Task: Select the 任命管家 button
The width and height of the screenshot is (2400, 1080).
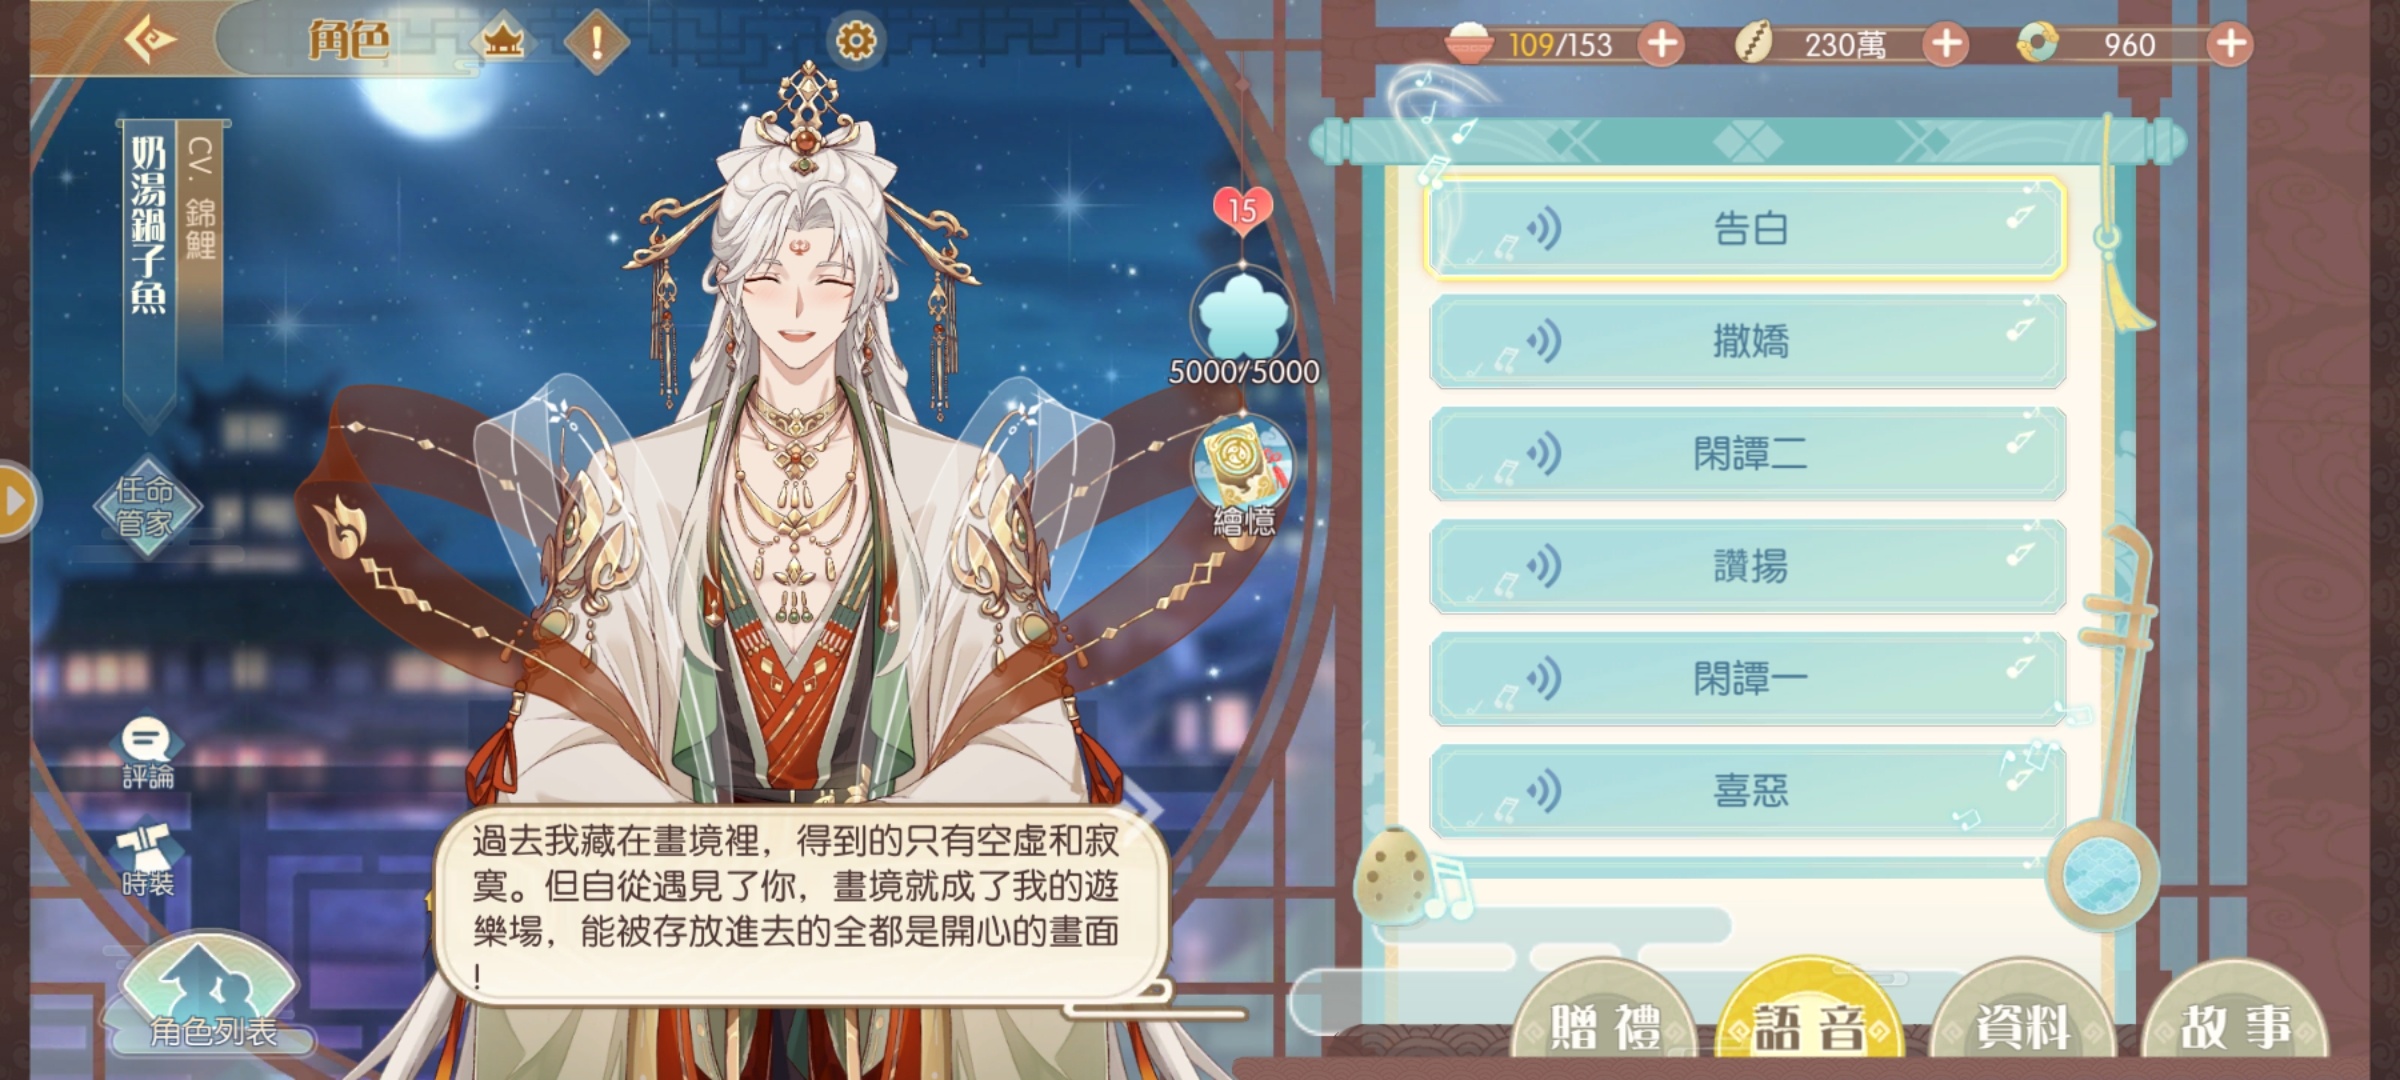Action: 147,506
